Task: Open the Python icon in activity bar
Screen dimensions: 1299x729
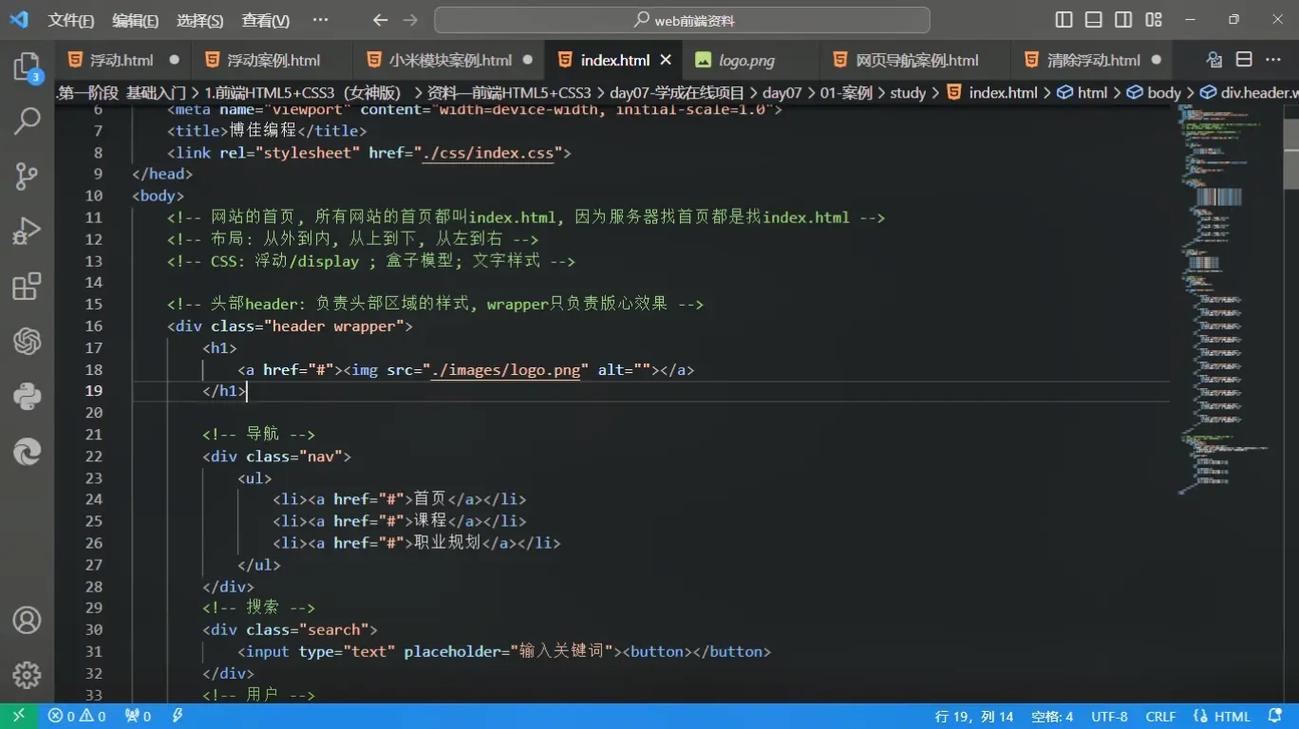Action: tap(27, 396)
